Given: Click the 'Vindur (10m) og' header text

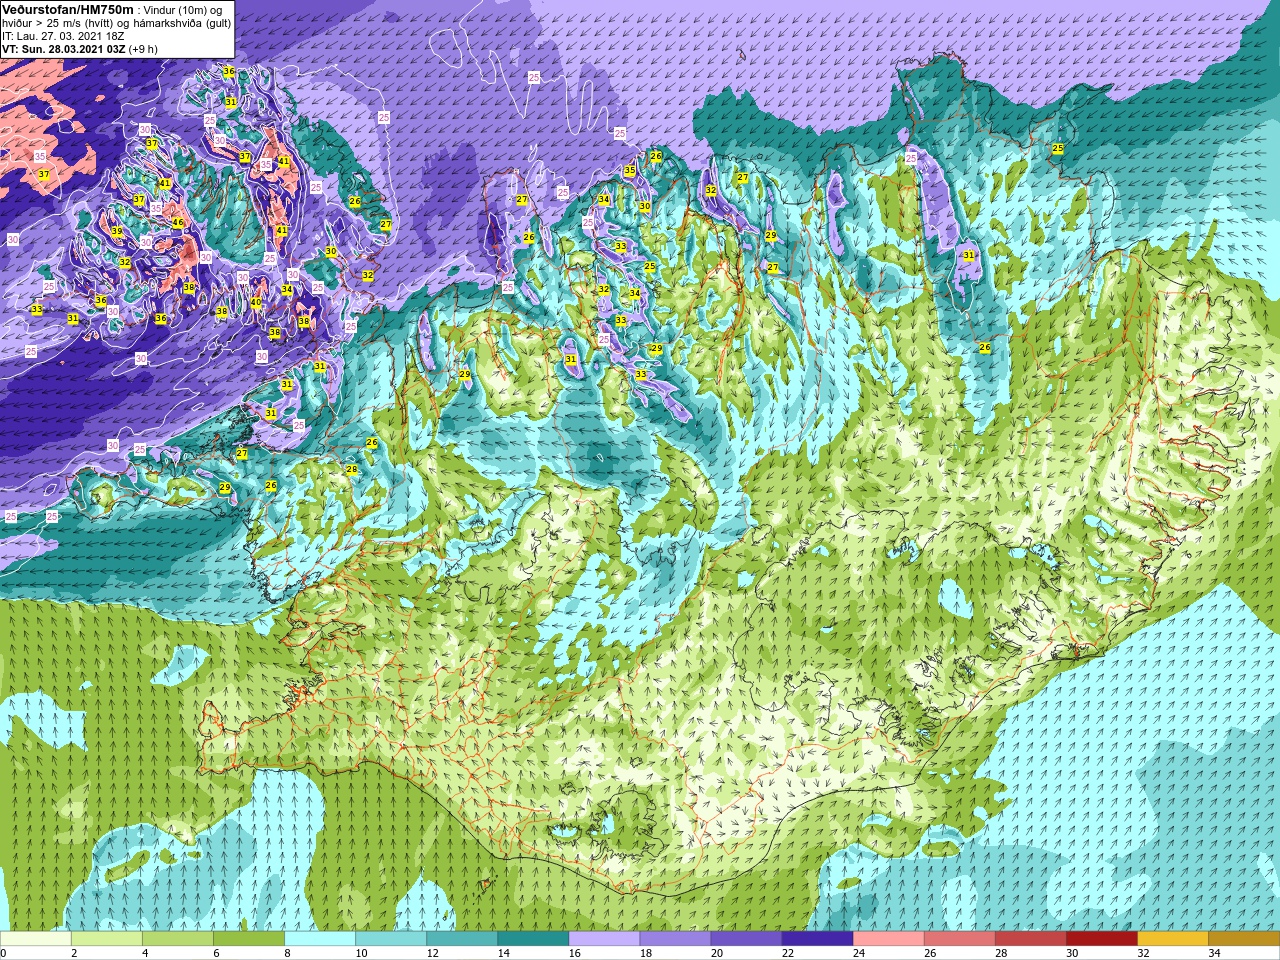Looking at the screenshot, I should 184,10.
